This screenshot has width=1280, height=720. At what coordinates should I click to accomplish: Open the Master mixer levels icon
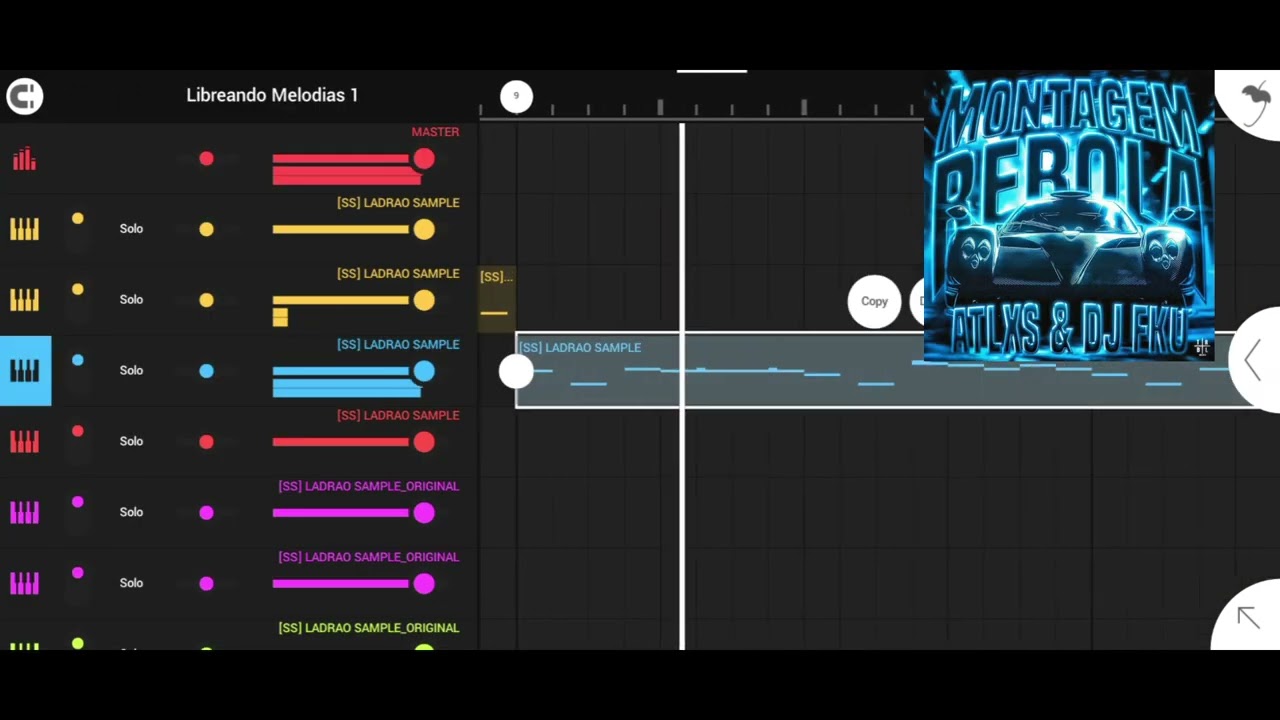coord(24,159)
